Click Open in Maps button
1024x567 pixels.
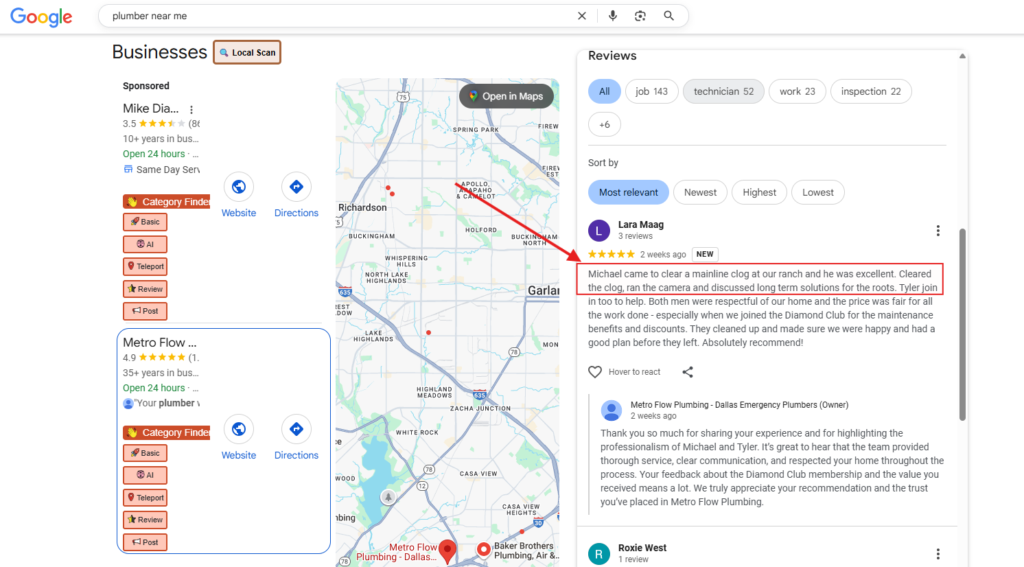pyautogui.click(x=505, y=96)
